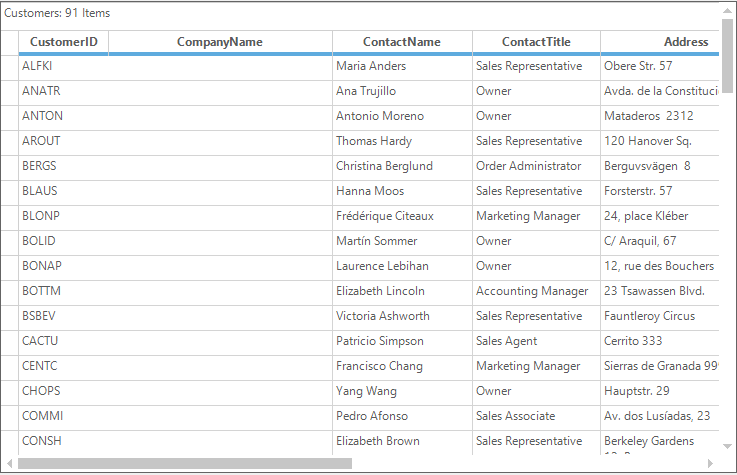The height and width of the screenshot is (475, 737).
Task: Select the row header beside ANATR
Action: coord(9,91)
